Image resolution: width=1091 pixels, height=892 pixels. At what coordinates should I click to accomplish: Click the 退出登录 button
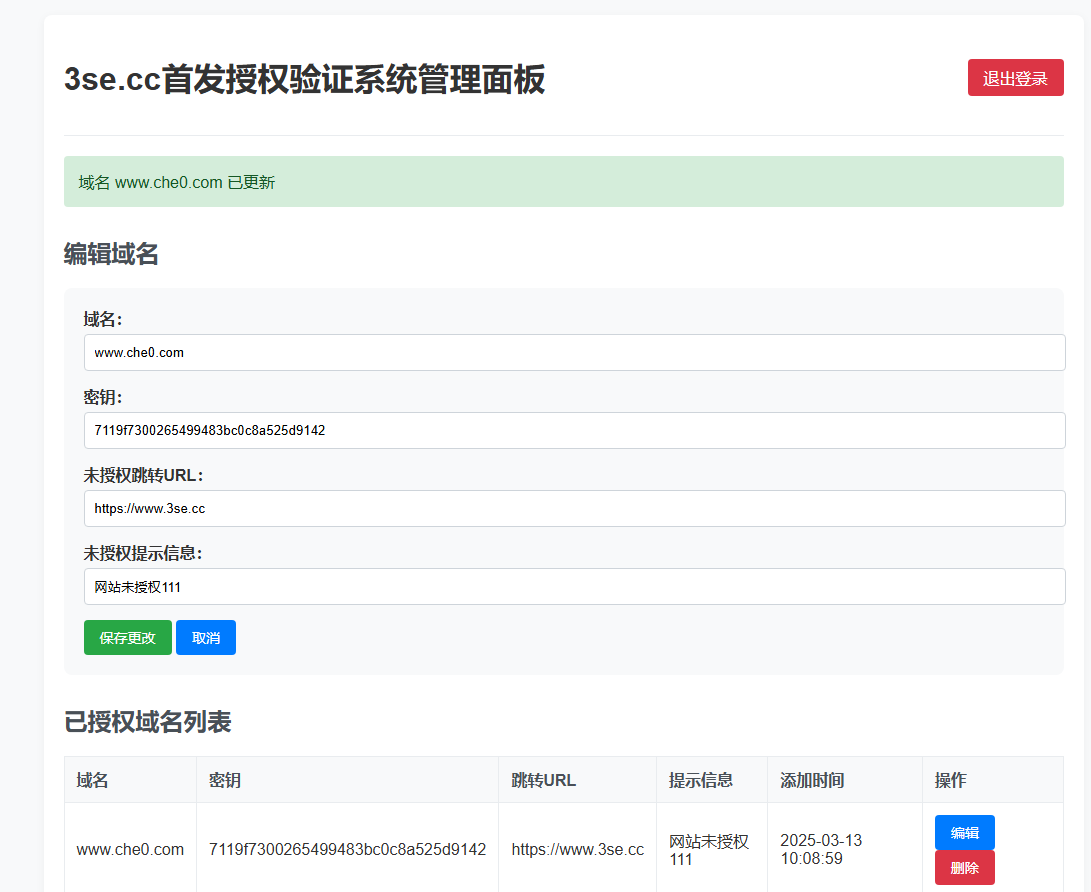tap(1015, 77)
